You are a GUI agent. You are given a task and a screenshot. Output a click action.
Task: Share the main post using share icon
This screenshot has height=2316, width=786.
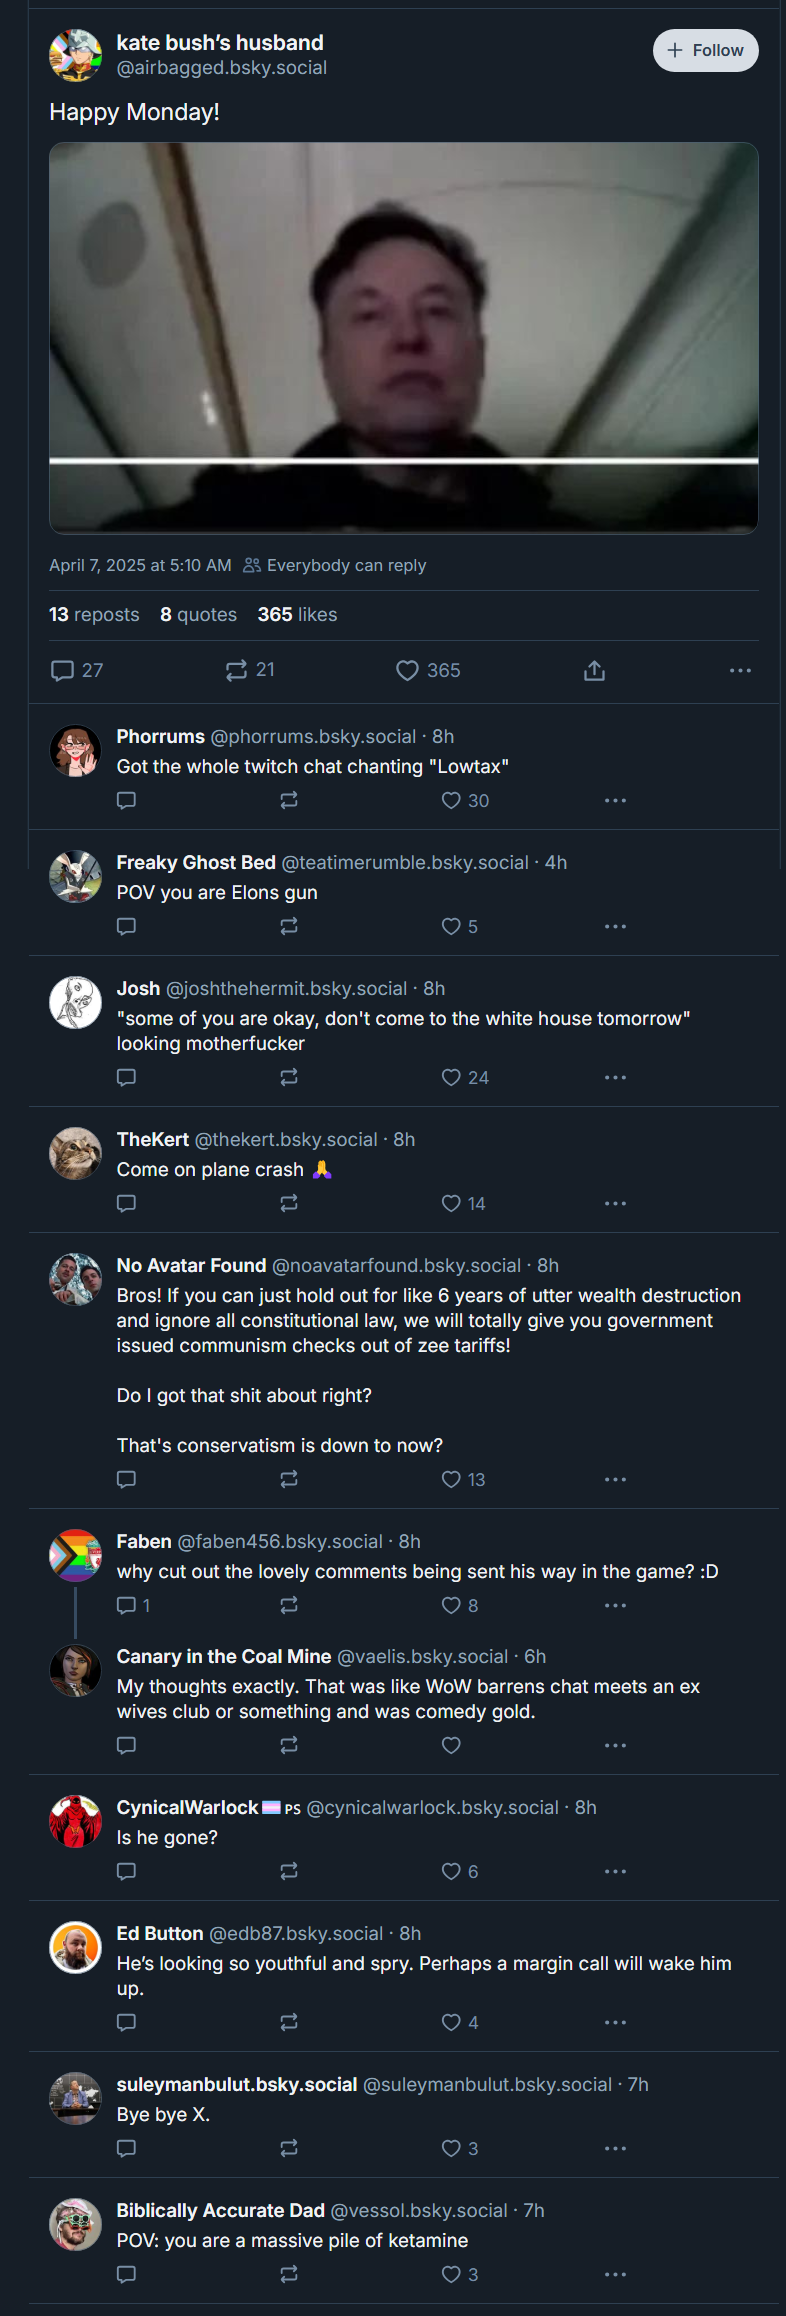click(594, 670)
